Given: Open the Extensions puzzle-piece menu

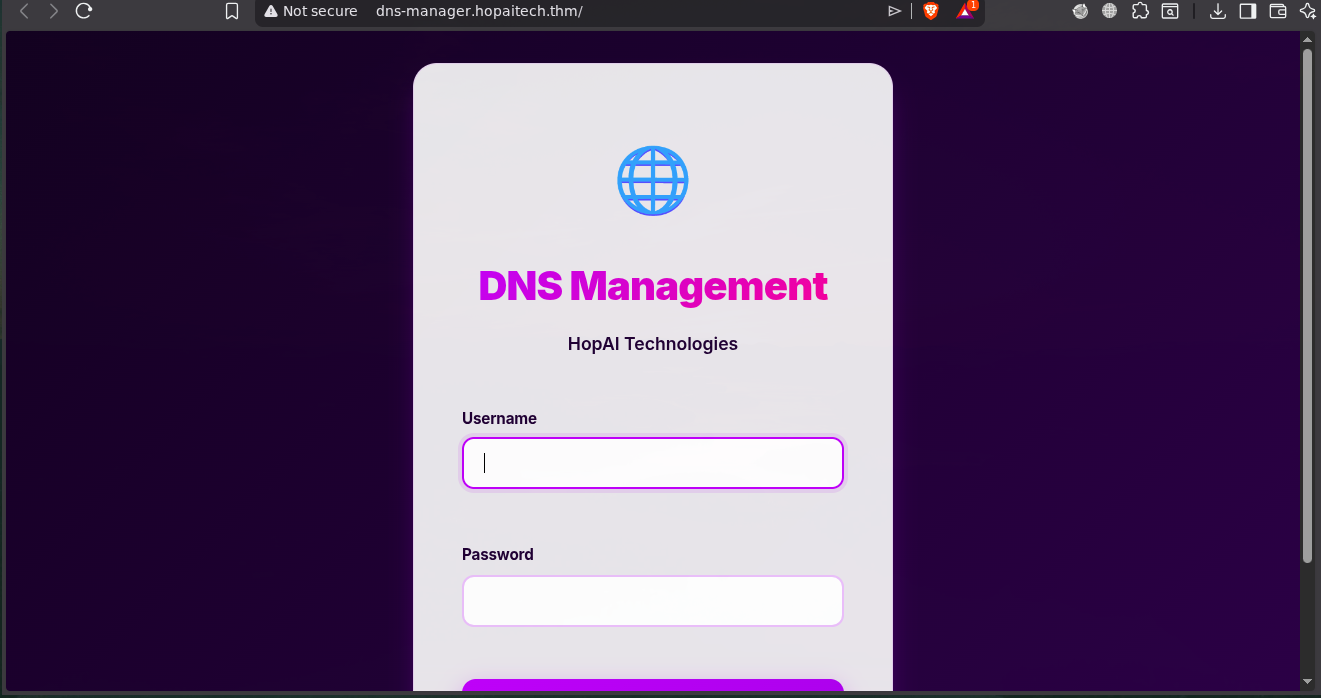Looking at the screenshot, I should tap(1139, 11).
